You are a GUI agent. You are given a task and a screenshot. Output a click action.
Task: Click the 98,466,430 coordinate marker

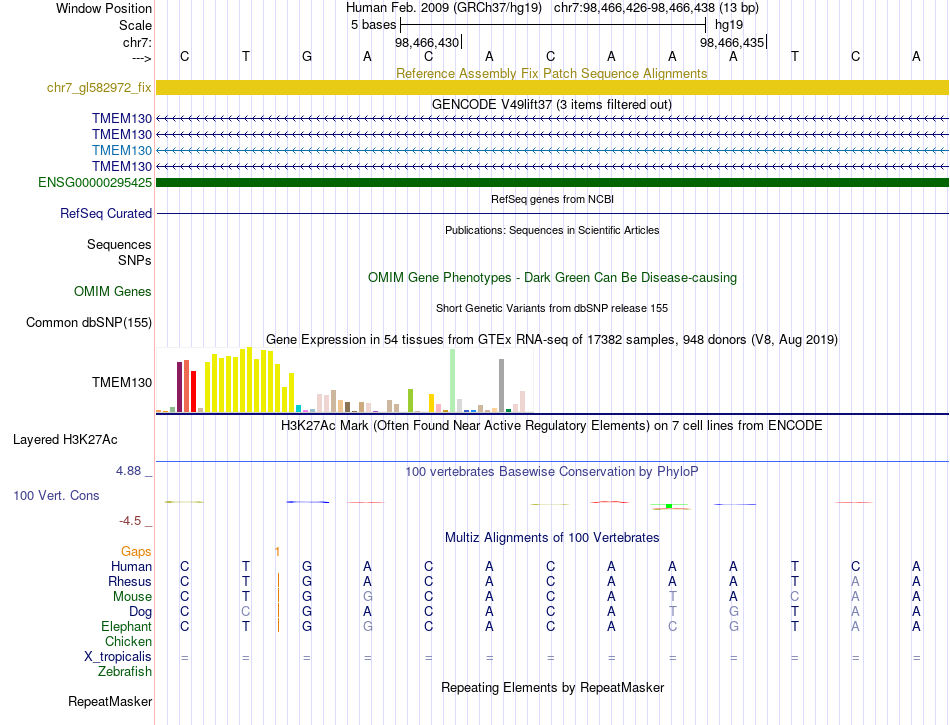427,42
